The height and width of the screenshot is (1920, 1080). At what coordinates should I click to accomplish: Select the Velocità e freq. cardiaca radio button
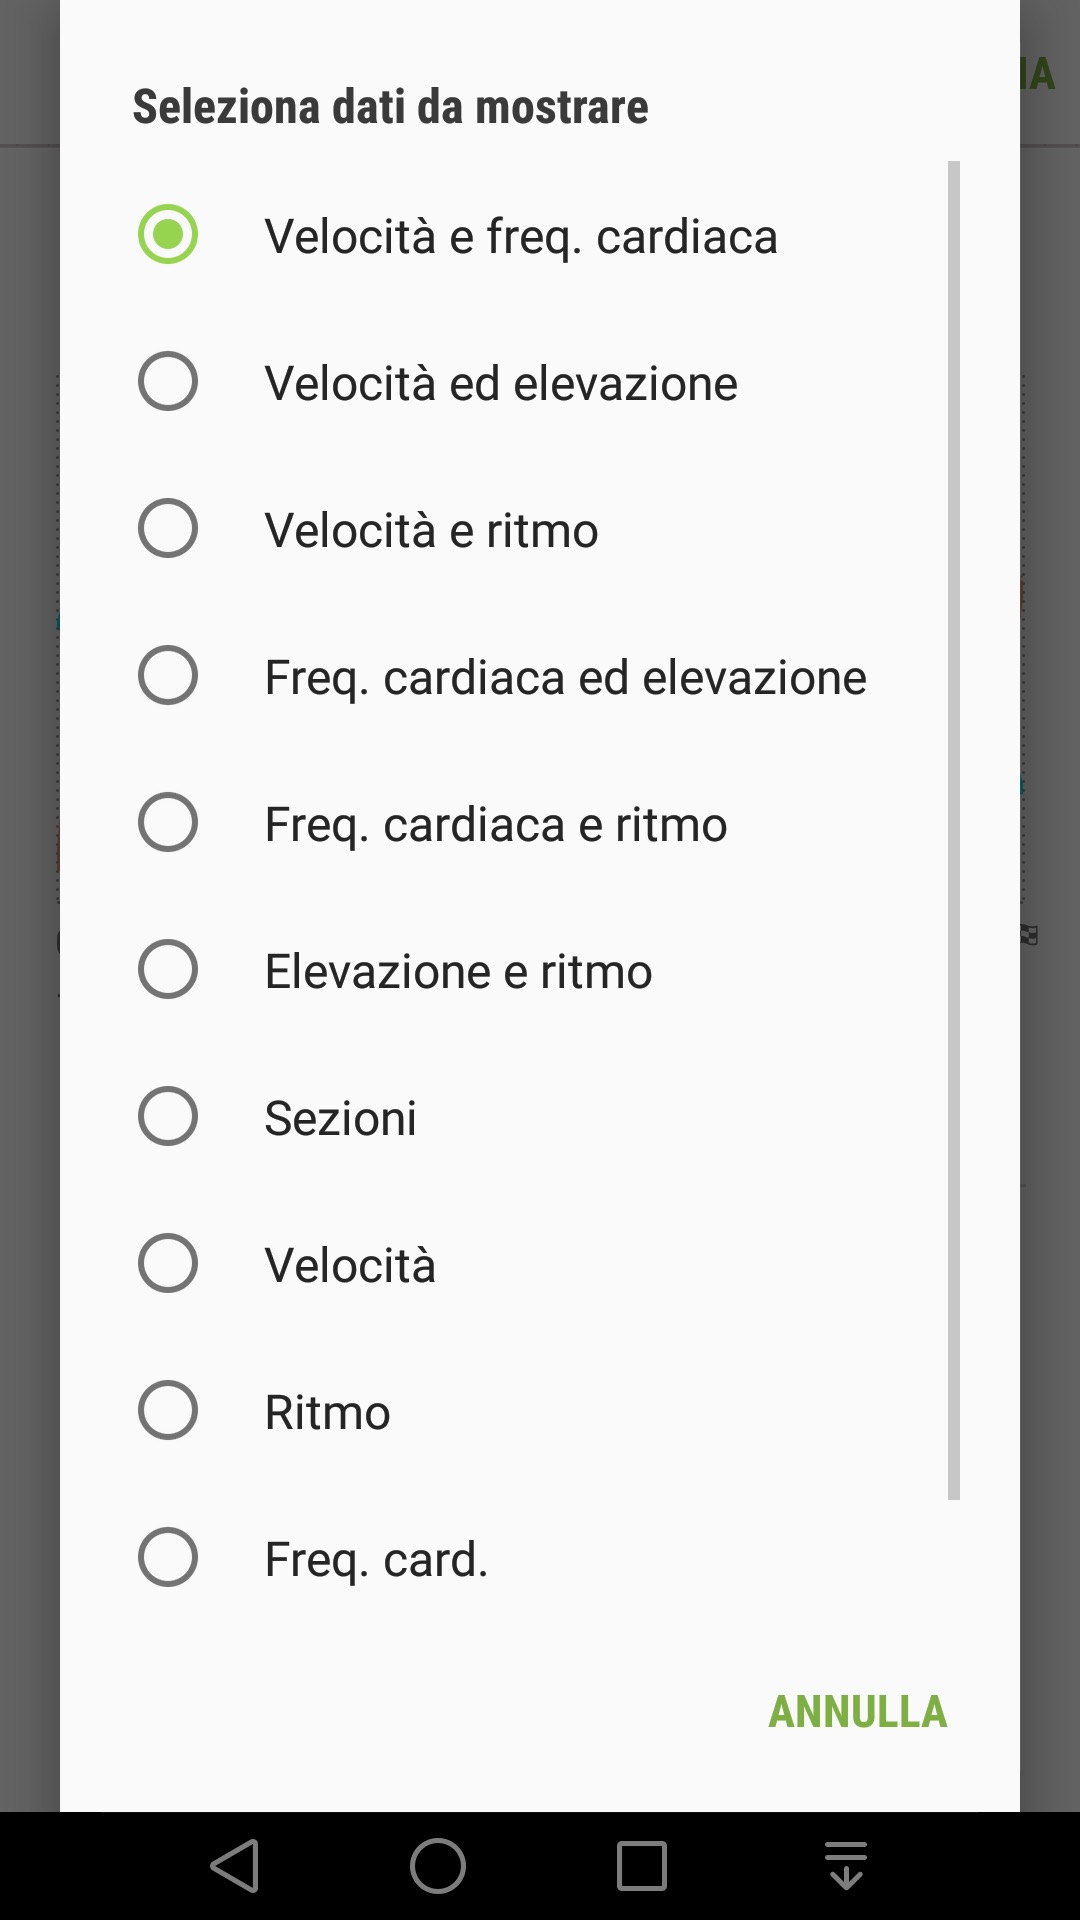click(168, 235)
